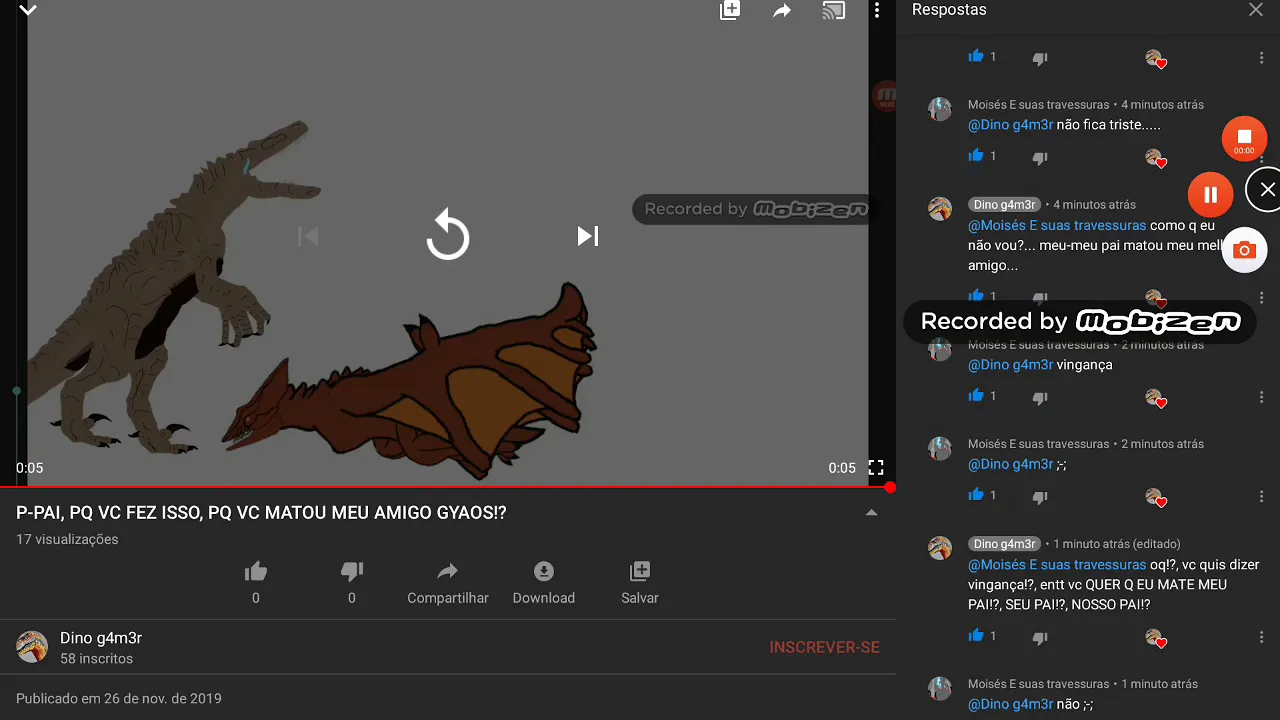Dislike the ';-;' reply by Moisés
This screenshot has width=1280, height=720.
(1040, 496)
